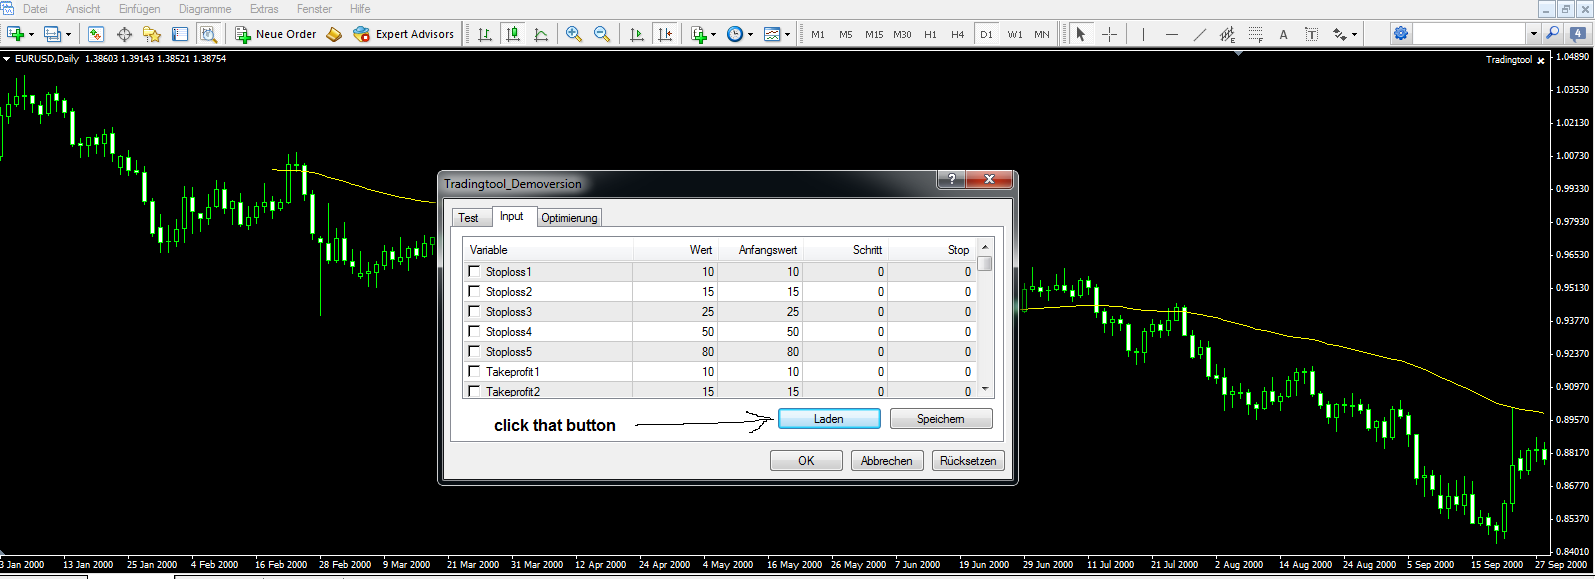Select the Fibonacci retracement tool
Image resolution: width=1595 pixels, height=579 pixels.
tap(1256, 34)
